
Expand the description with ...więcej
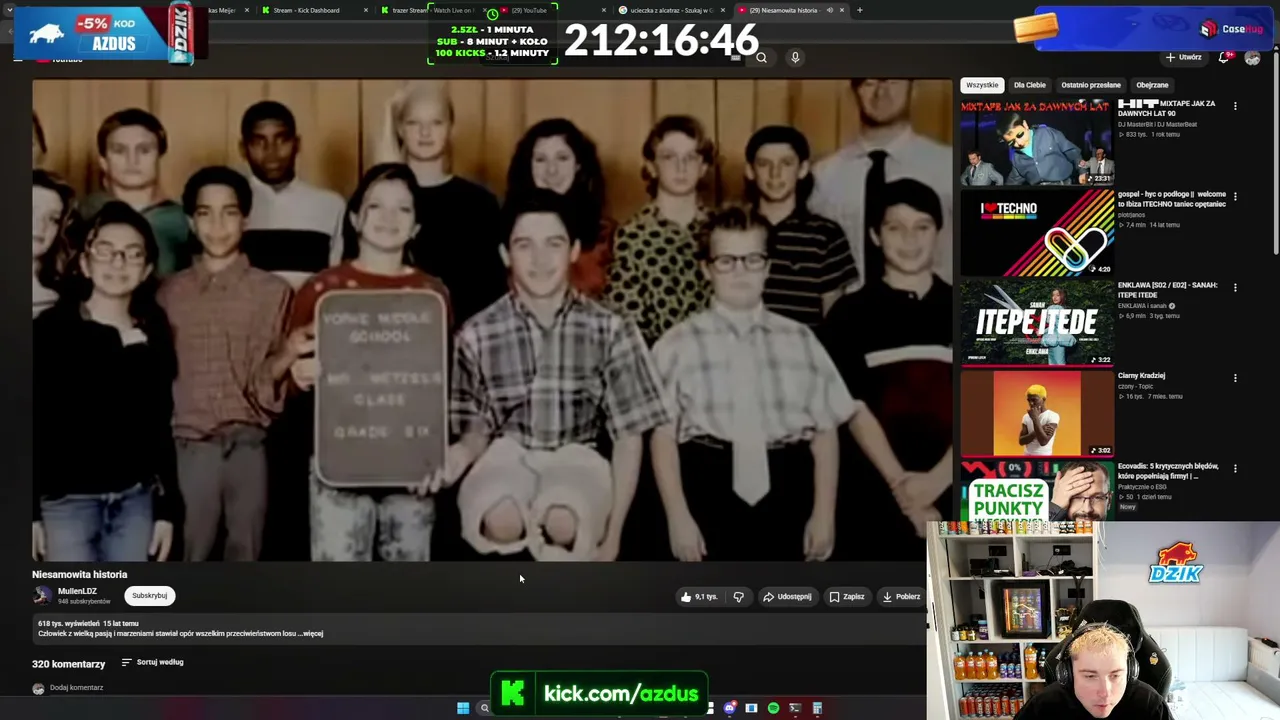[312, 633]
